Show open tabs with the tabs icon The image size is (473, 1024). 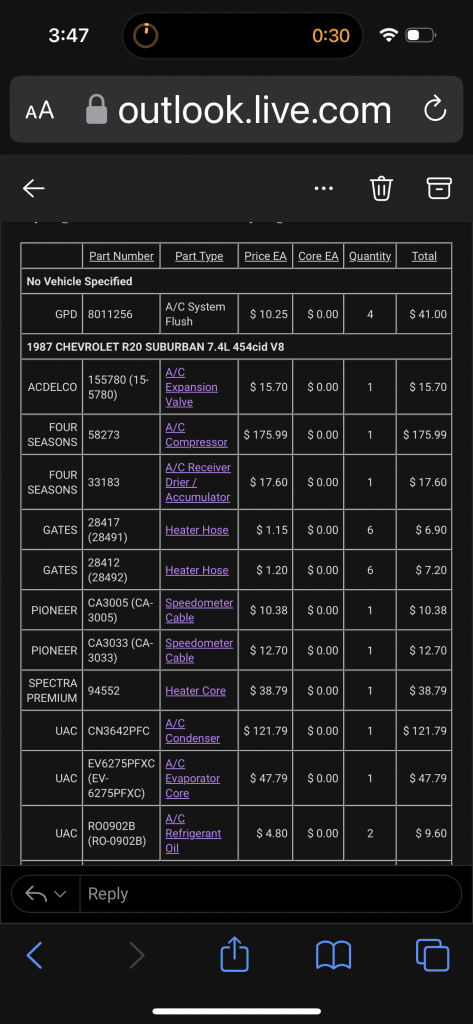(432, 955)
